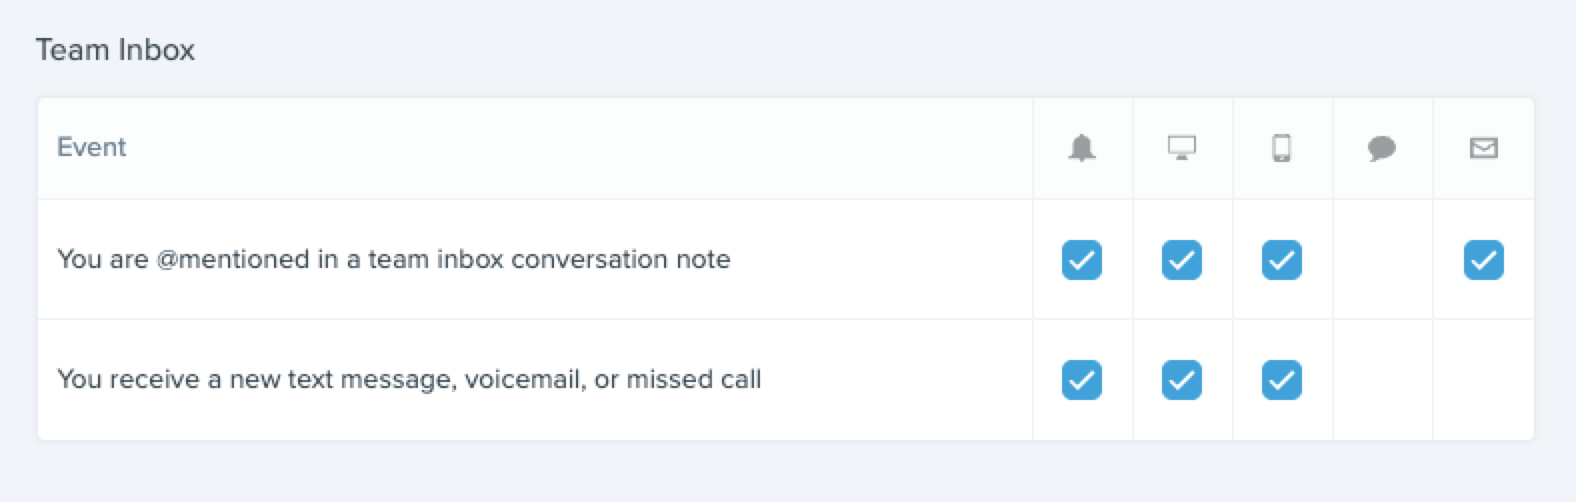The height and width of the screenshot is (502, 1576).
Task: Click the word @mentioned in the first event
Action: 232,259
